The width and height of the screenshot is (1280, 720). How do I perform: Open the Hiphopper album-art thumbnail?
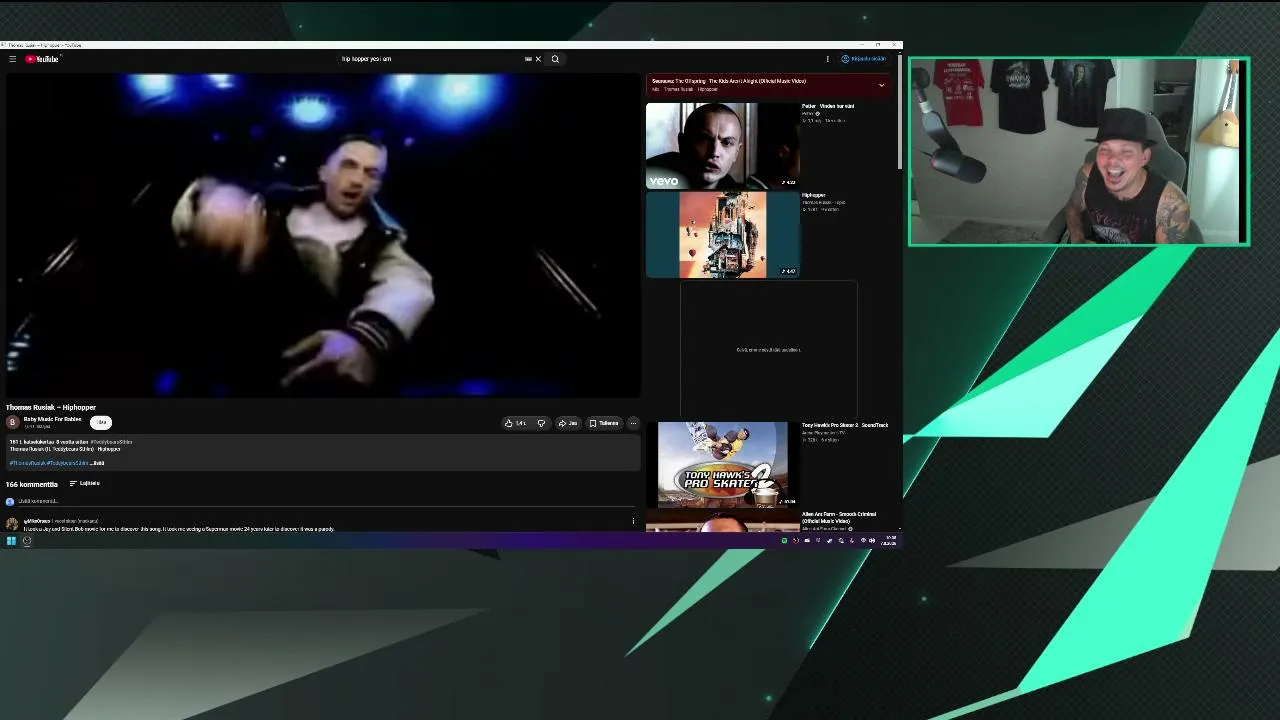(x=722, y=234)
